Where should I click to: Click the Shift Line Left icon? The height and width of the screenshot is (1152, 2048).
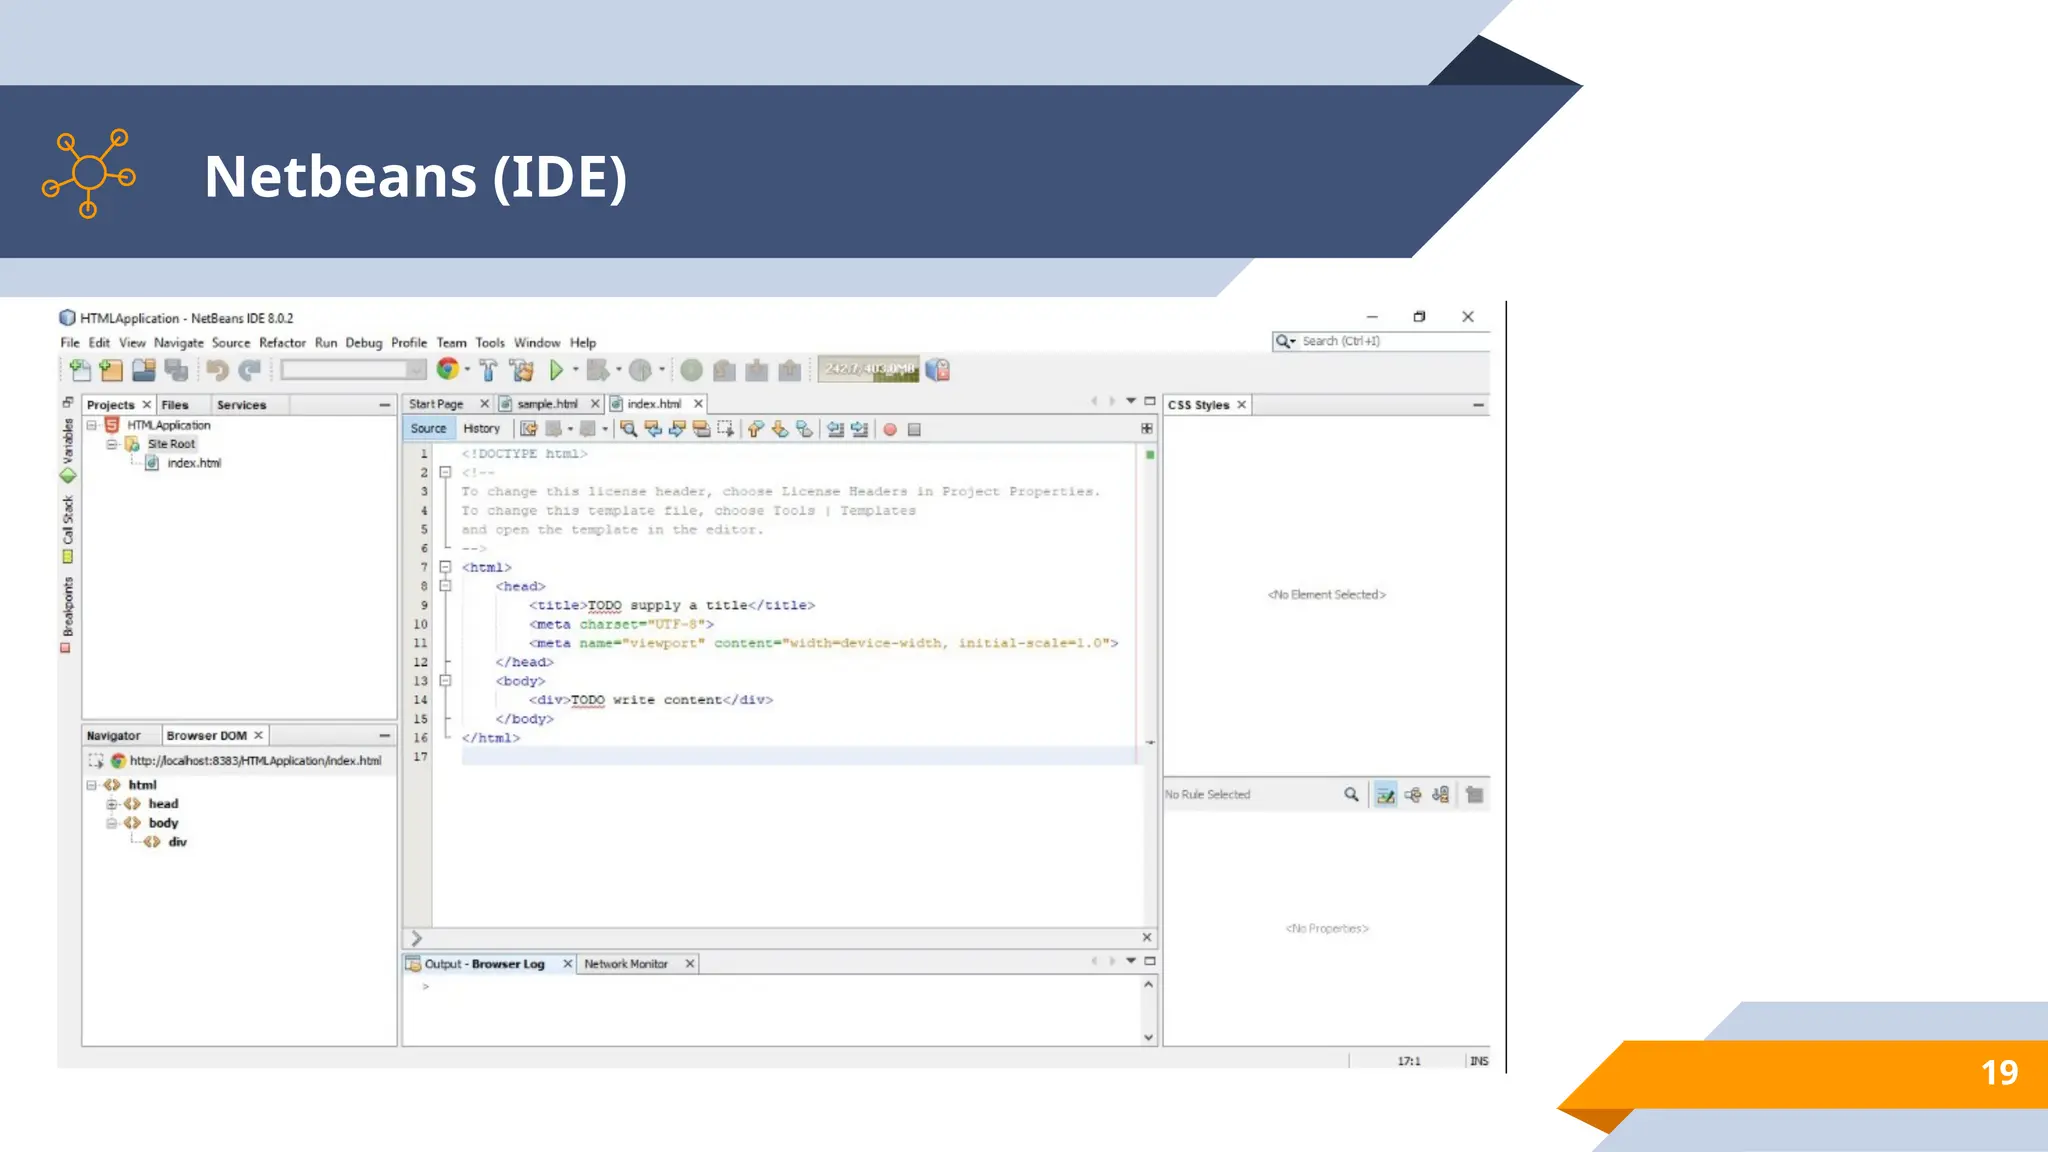click(x=835, y=429)
